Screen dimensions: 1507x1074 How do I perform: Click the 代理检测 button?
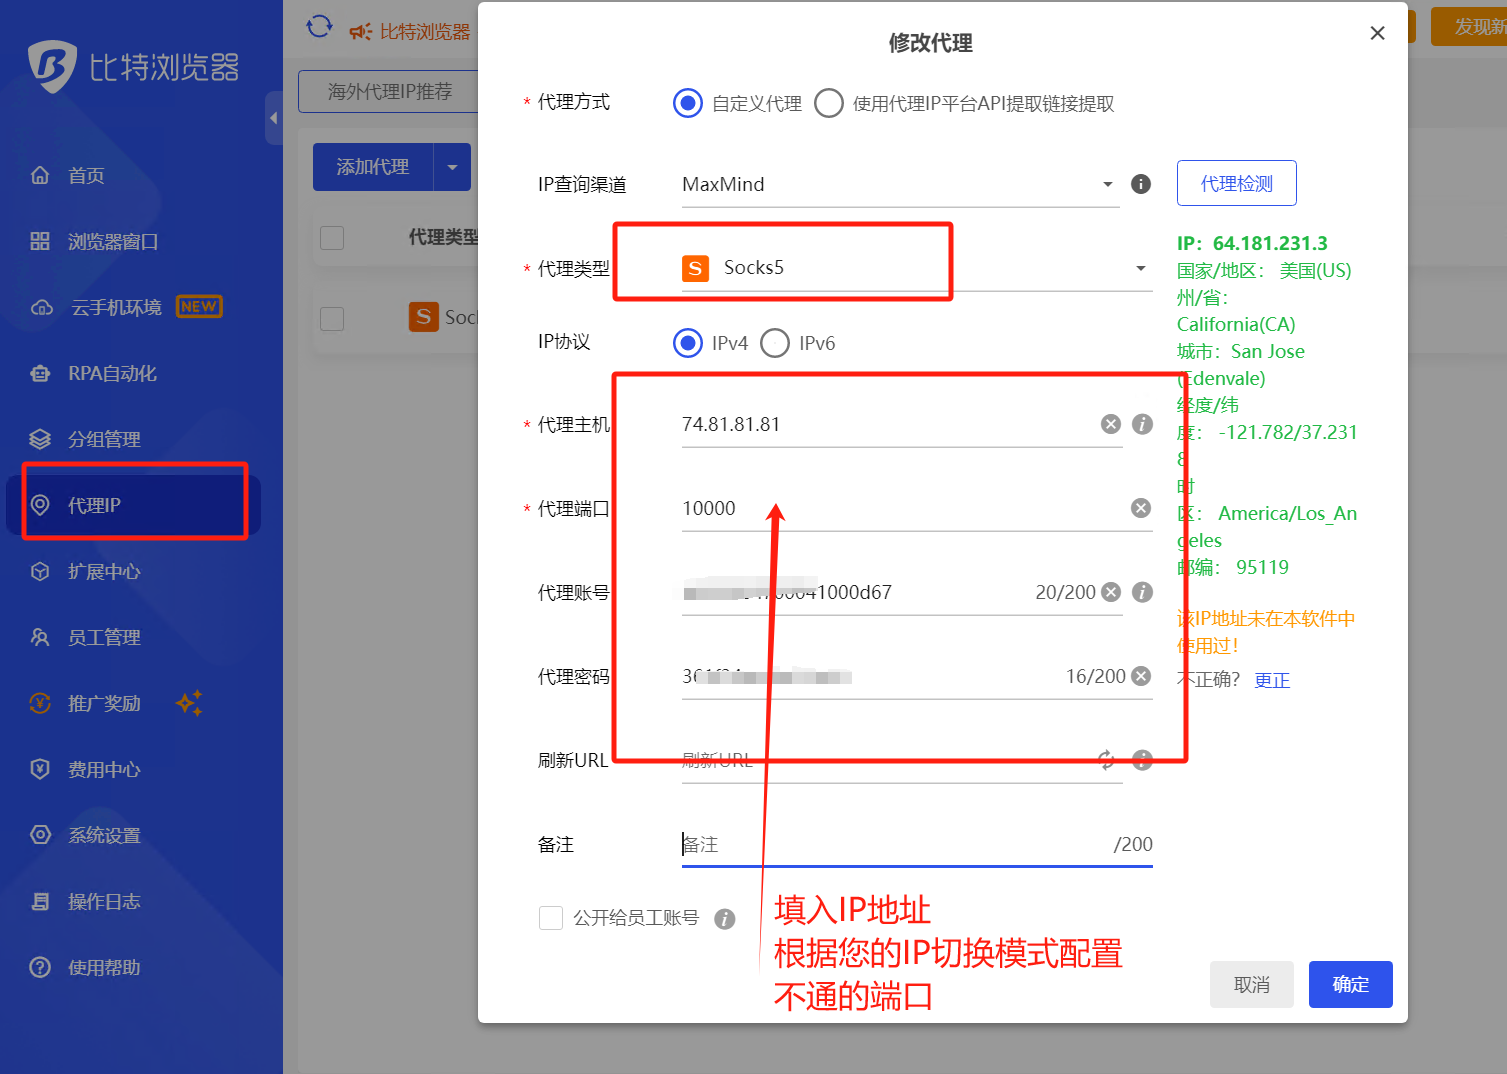(1236, 183)
